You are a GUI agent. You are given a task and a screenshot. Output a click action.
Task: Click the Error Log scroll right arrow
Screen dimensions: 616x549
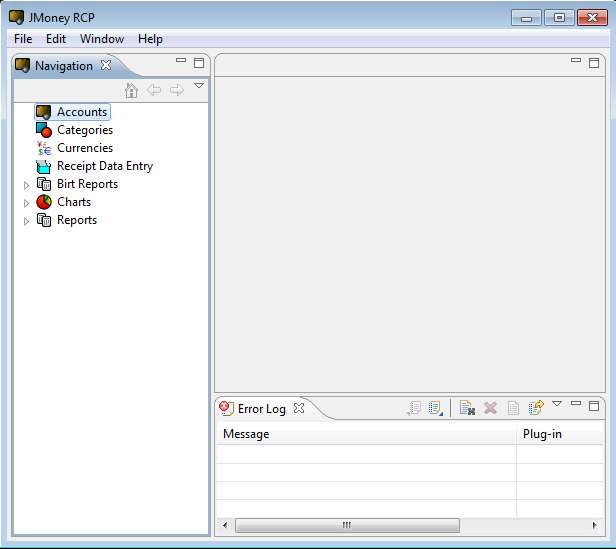(x=594, y=525)
